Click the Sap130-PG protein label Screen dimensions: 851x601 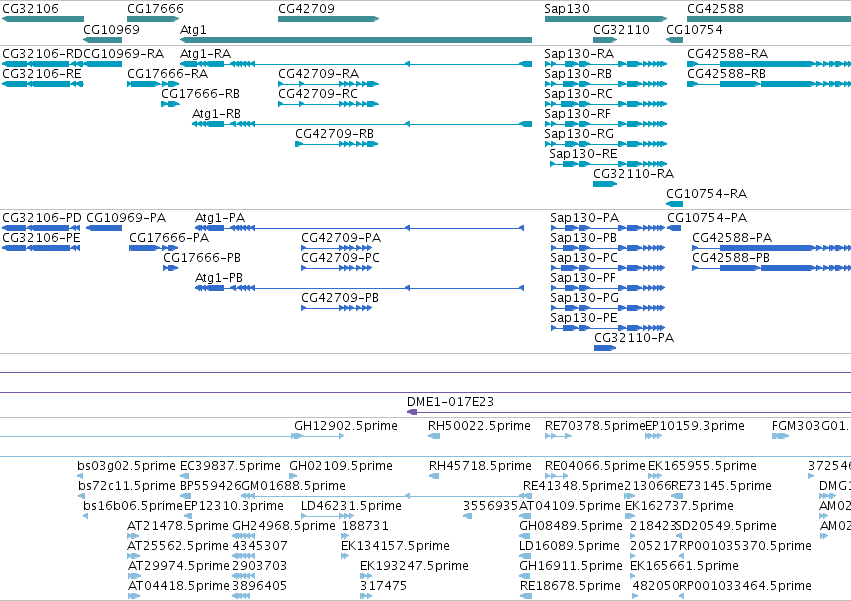[x=585, y=298]
